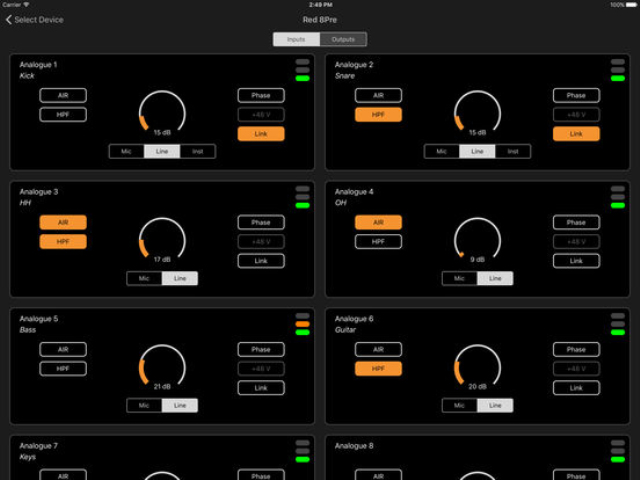Click the Analogue 5 level meter
The height and width of the screenshot is (480, 640).
click(302, 324)
